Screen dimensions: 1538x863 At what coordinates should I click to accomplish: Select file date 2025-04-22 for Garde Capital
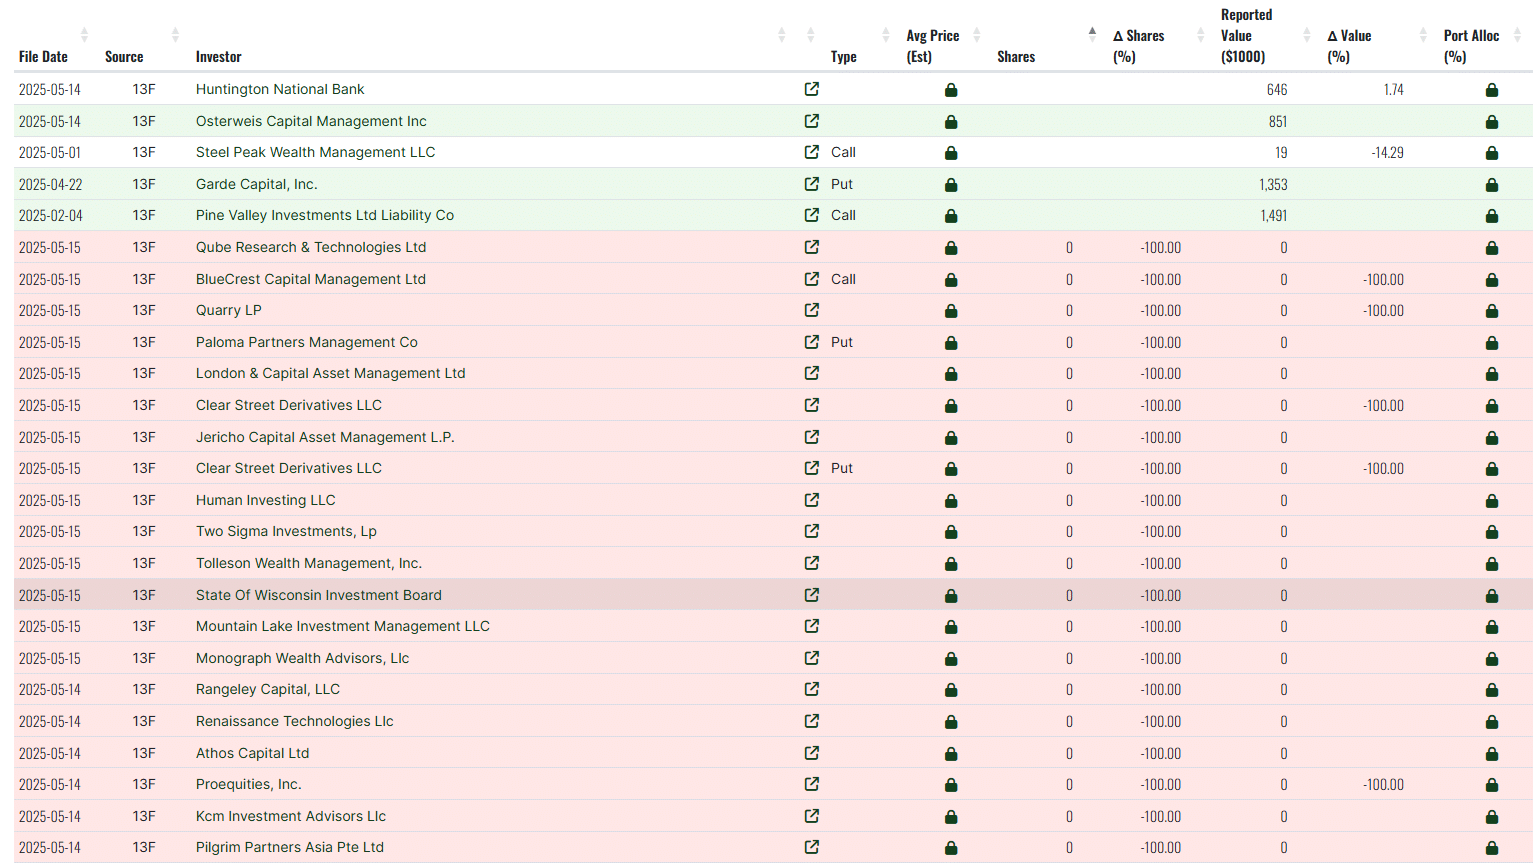[x=50, y=185]
